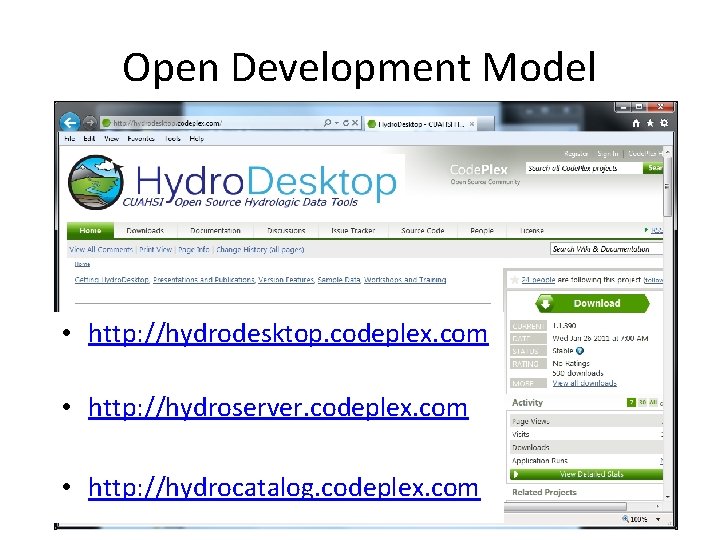This screenshot has width=720, height=540.
Task: Switch to the Discussions tab
Action: (286, 231)
